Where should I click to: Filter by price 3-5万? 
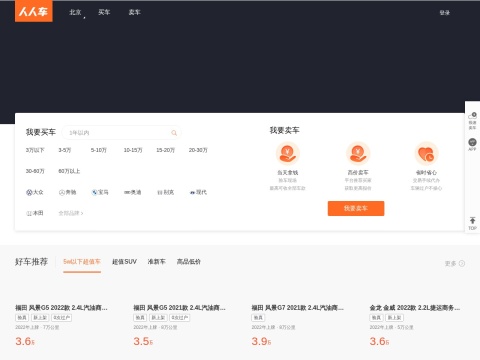[x=65, y=150]
